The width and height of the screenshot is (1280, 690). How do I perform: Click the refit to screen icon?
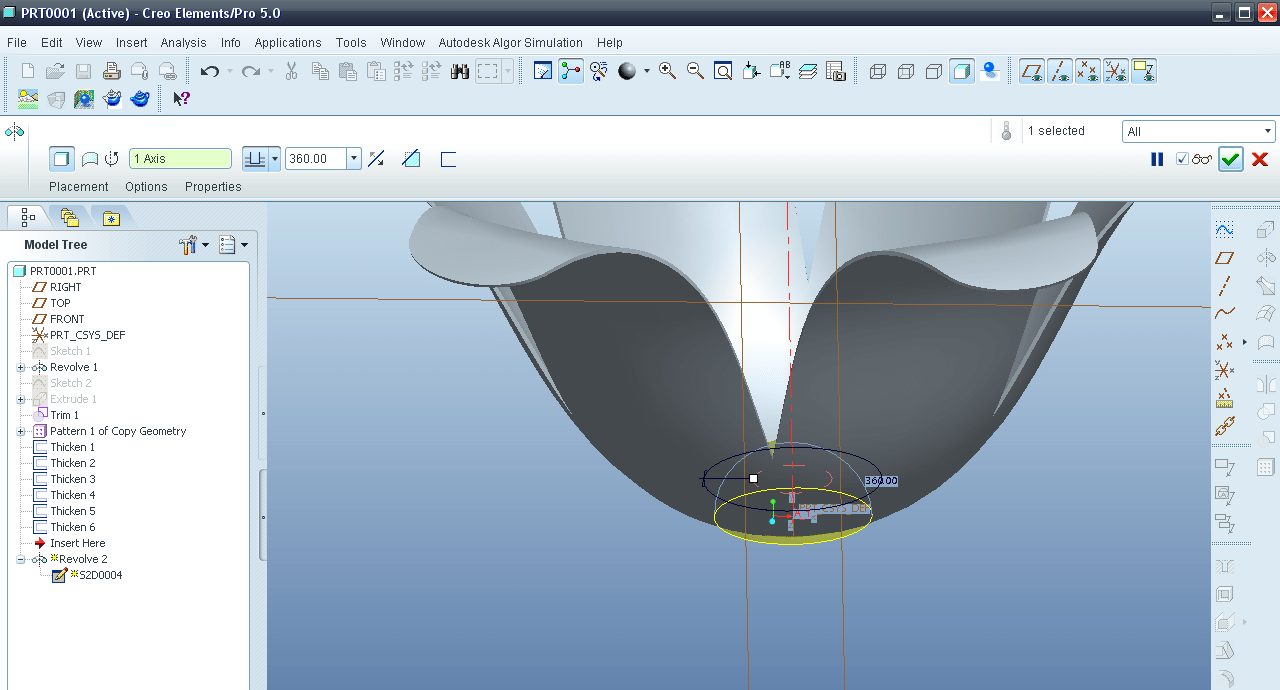tap(723, 71)
